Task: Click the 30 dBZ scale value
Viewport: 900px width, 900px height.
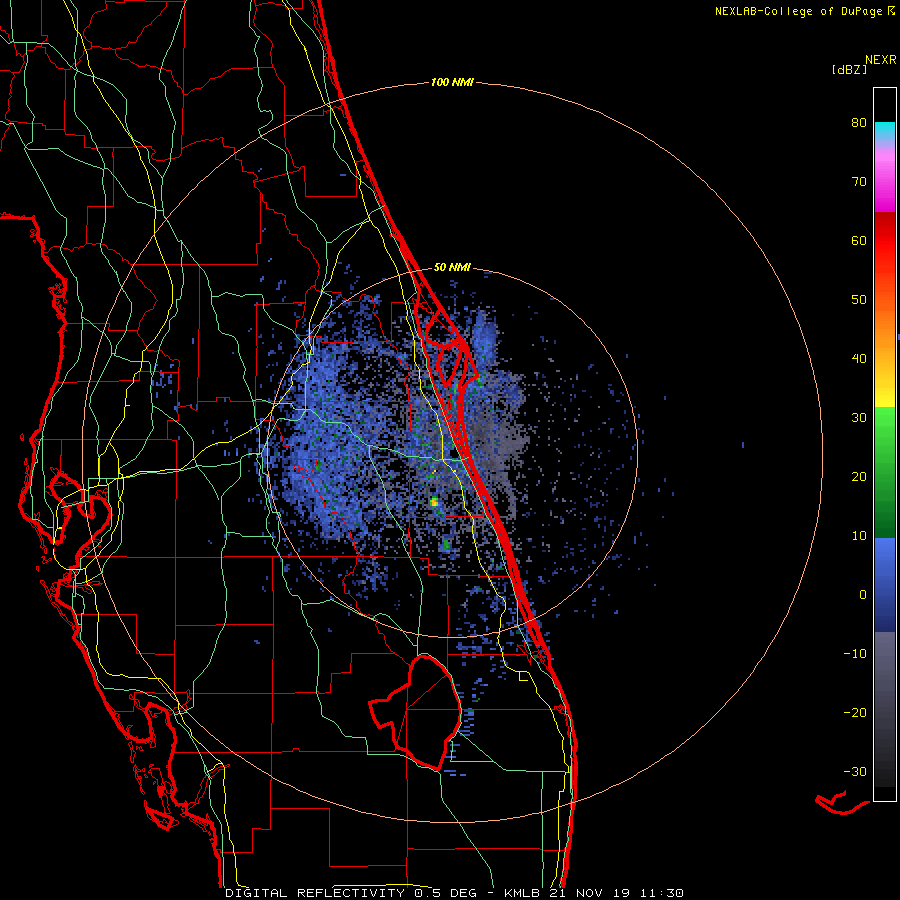Action: click(859, 418)
